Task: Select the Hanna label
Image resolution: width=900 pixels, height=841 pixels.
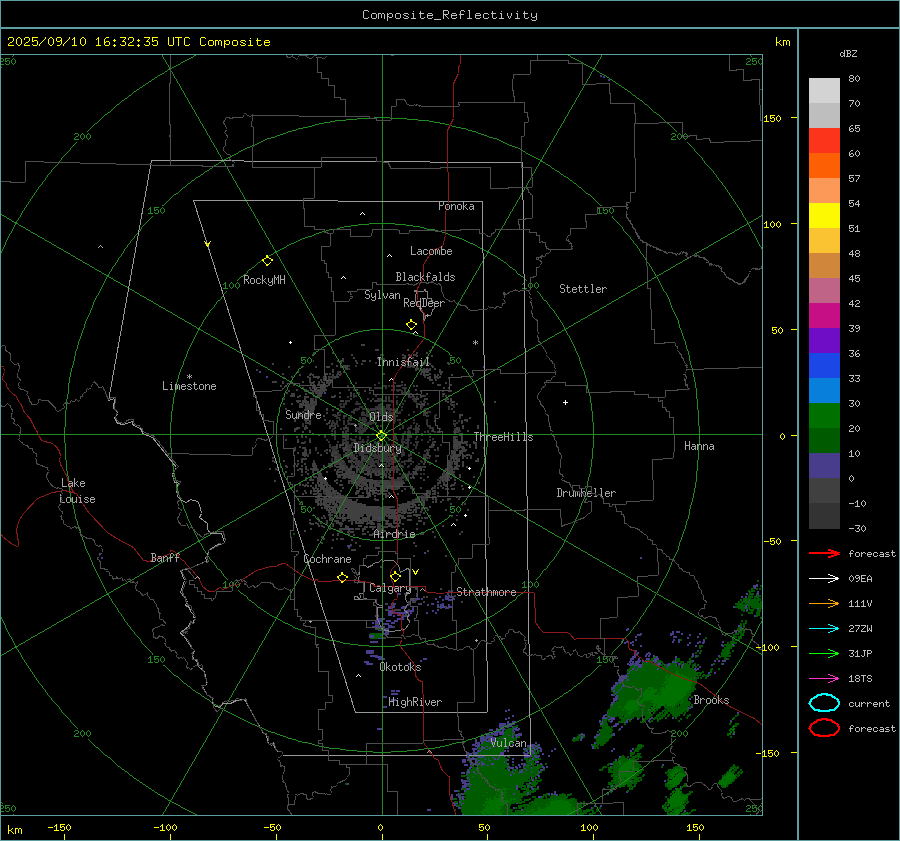Action: point(699,446)
